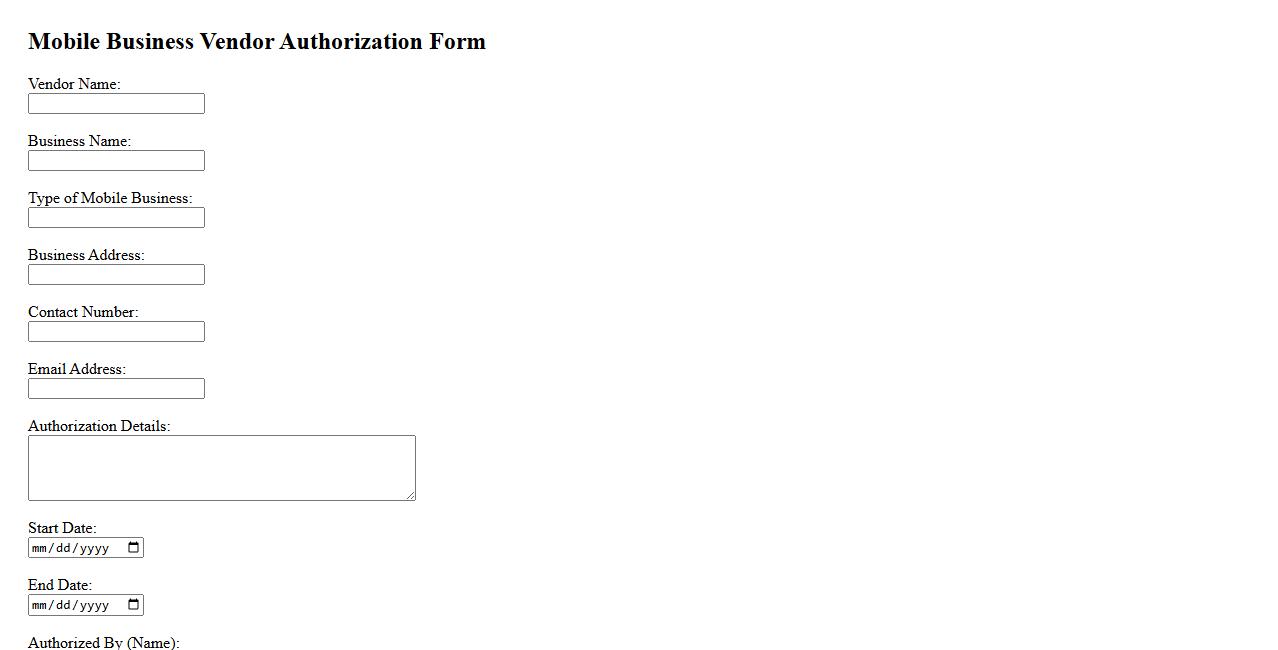
Task: Click into the Business Address field
Action: (116, 275)
